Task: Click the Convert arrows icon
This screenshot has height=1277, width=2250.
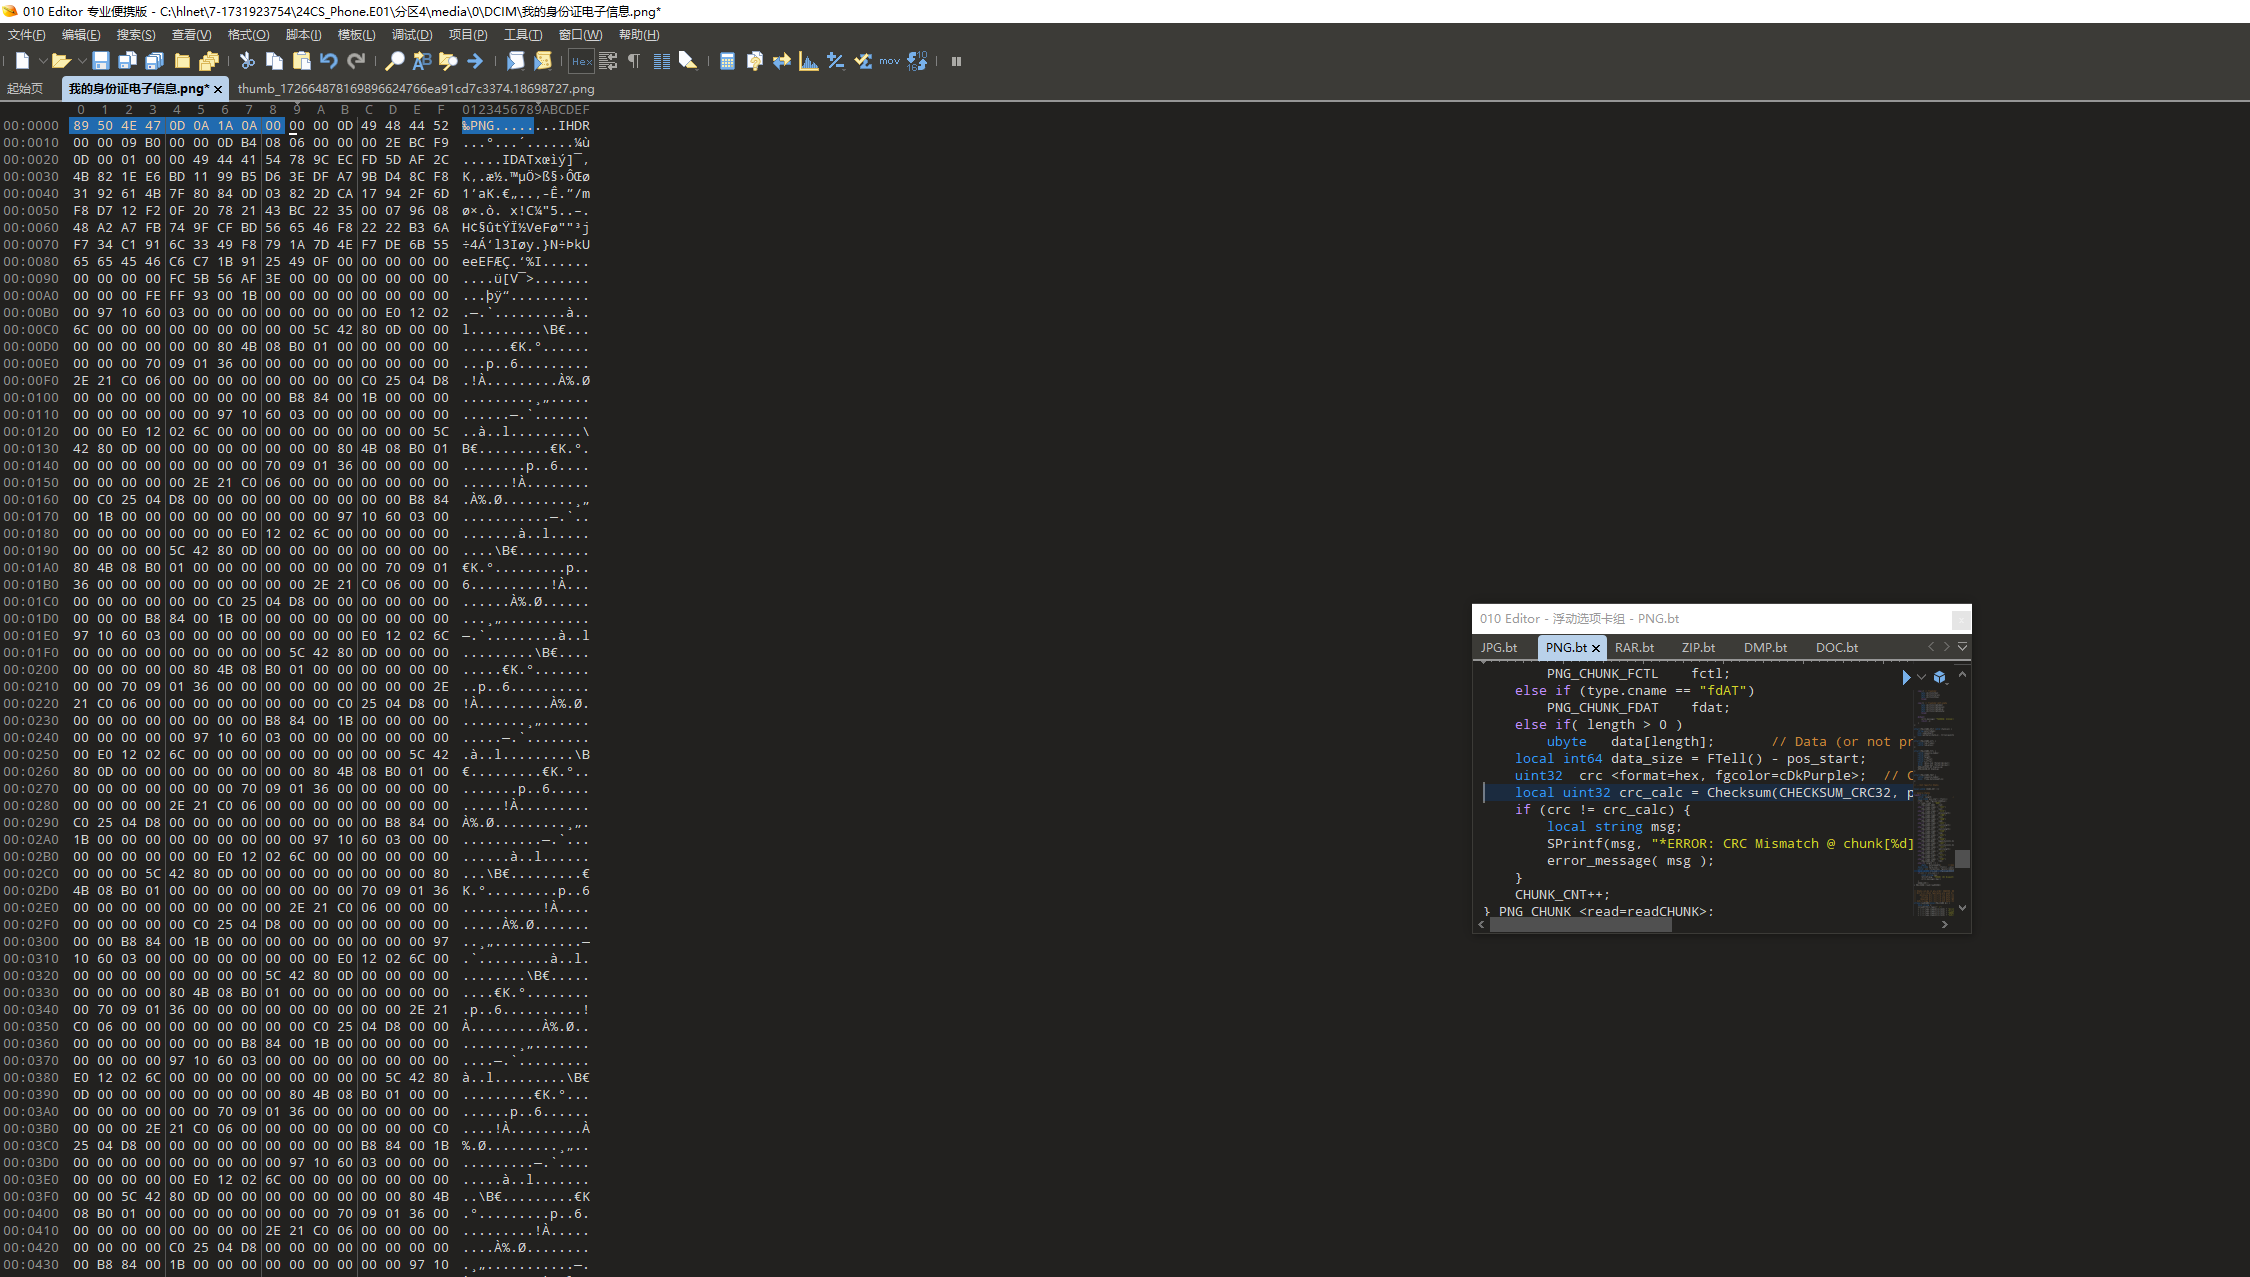Action: coord(782,61)
